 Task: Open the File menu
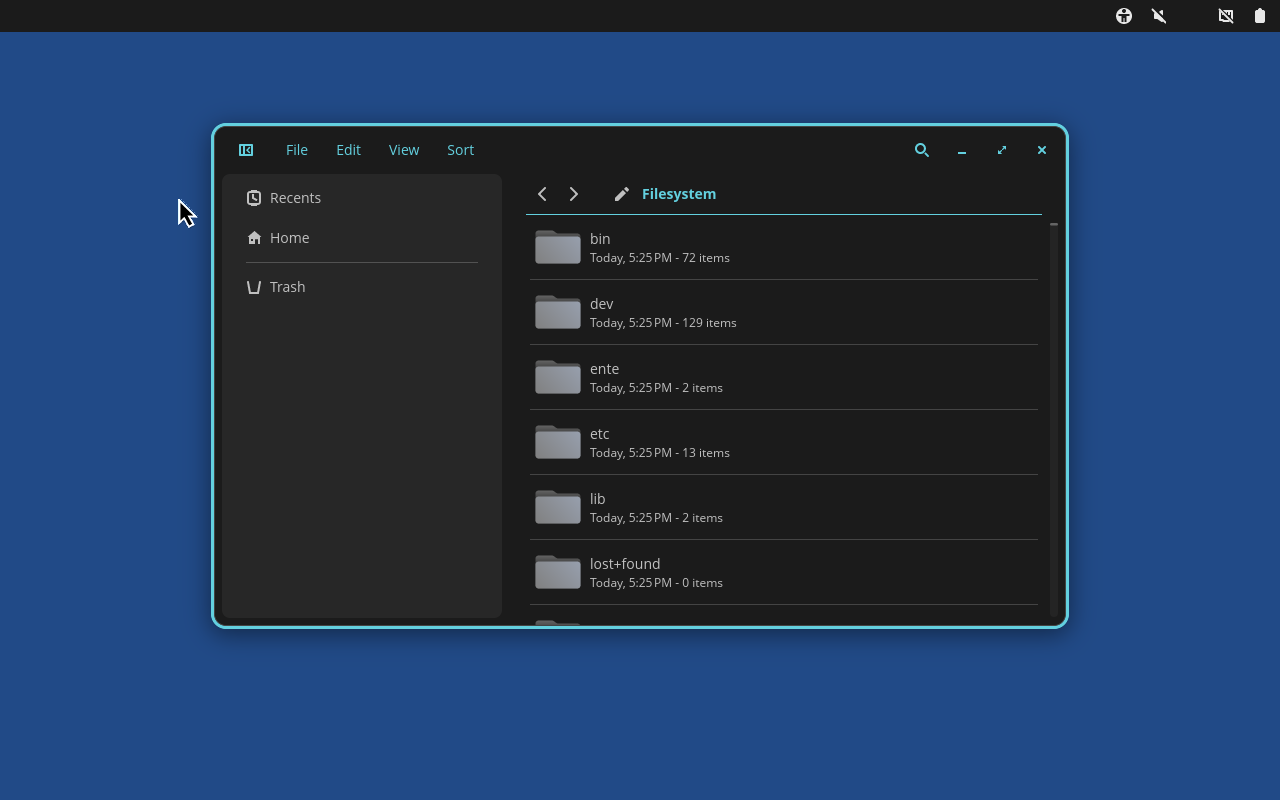tap(297, 150)
